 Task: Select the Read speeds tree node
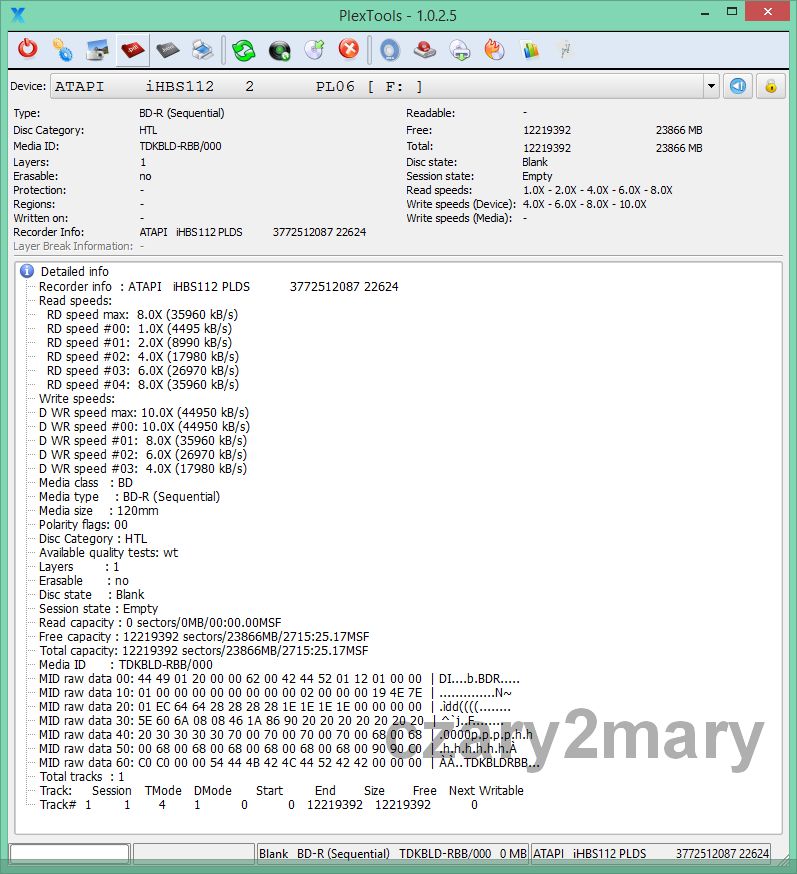point(75,300)
